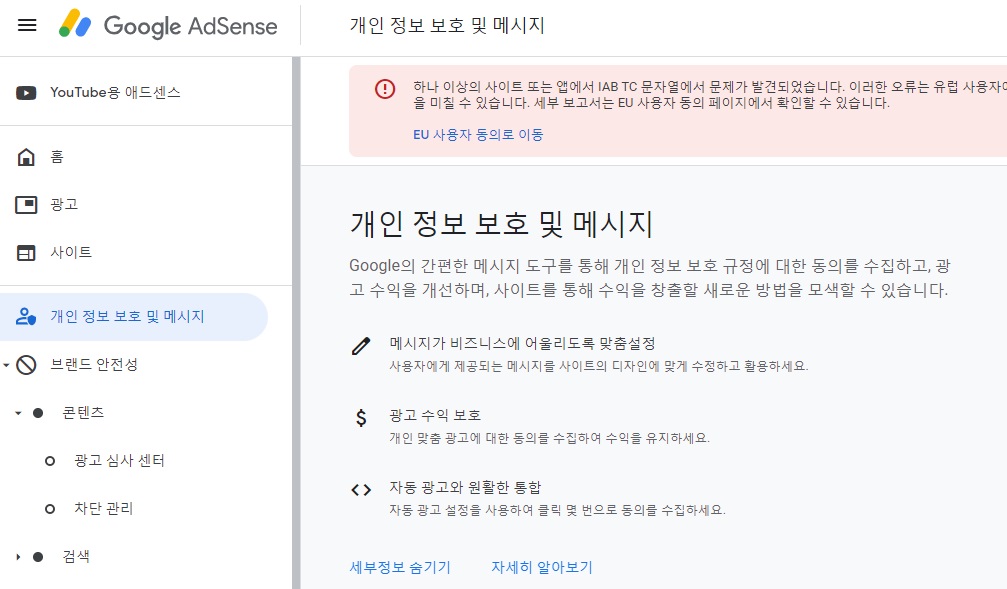The width and height of the screenshot is (1007, 589).
Task: Expand the 검색 subsection arrow
Action: pos(18,557)
